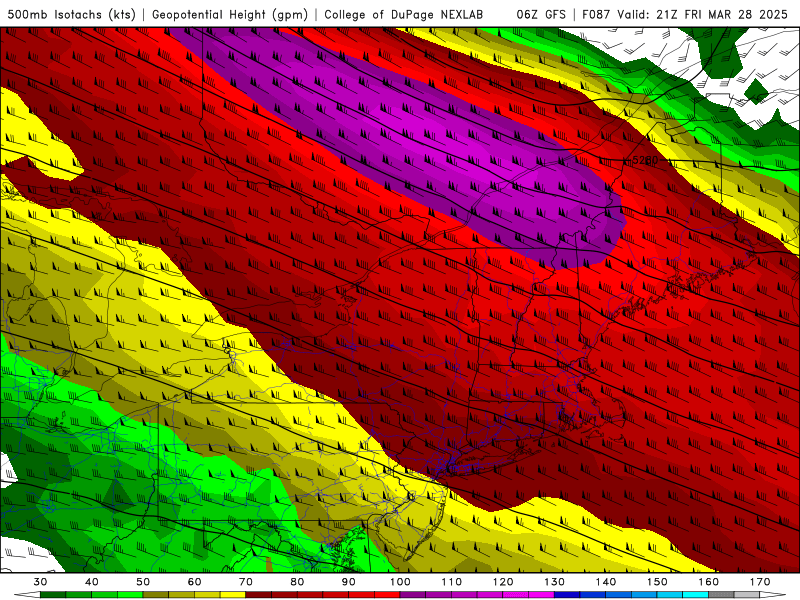Click the legend value '130'
Screen dimensions: 800x600
pos(555,582)
